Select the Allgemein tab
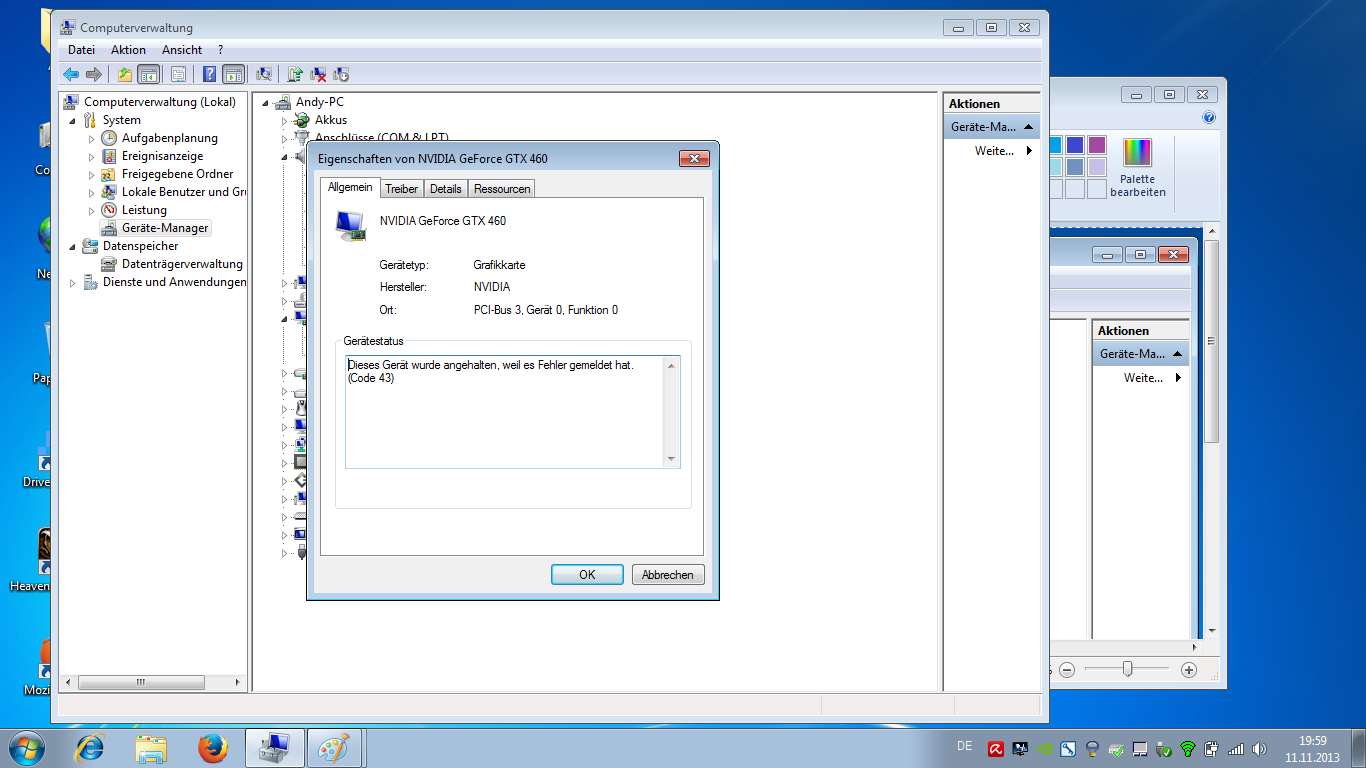The image size is (1366, 768). 350,187
